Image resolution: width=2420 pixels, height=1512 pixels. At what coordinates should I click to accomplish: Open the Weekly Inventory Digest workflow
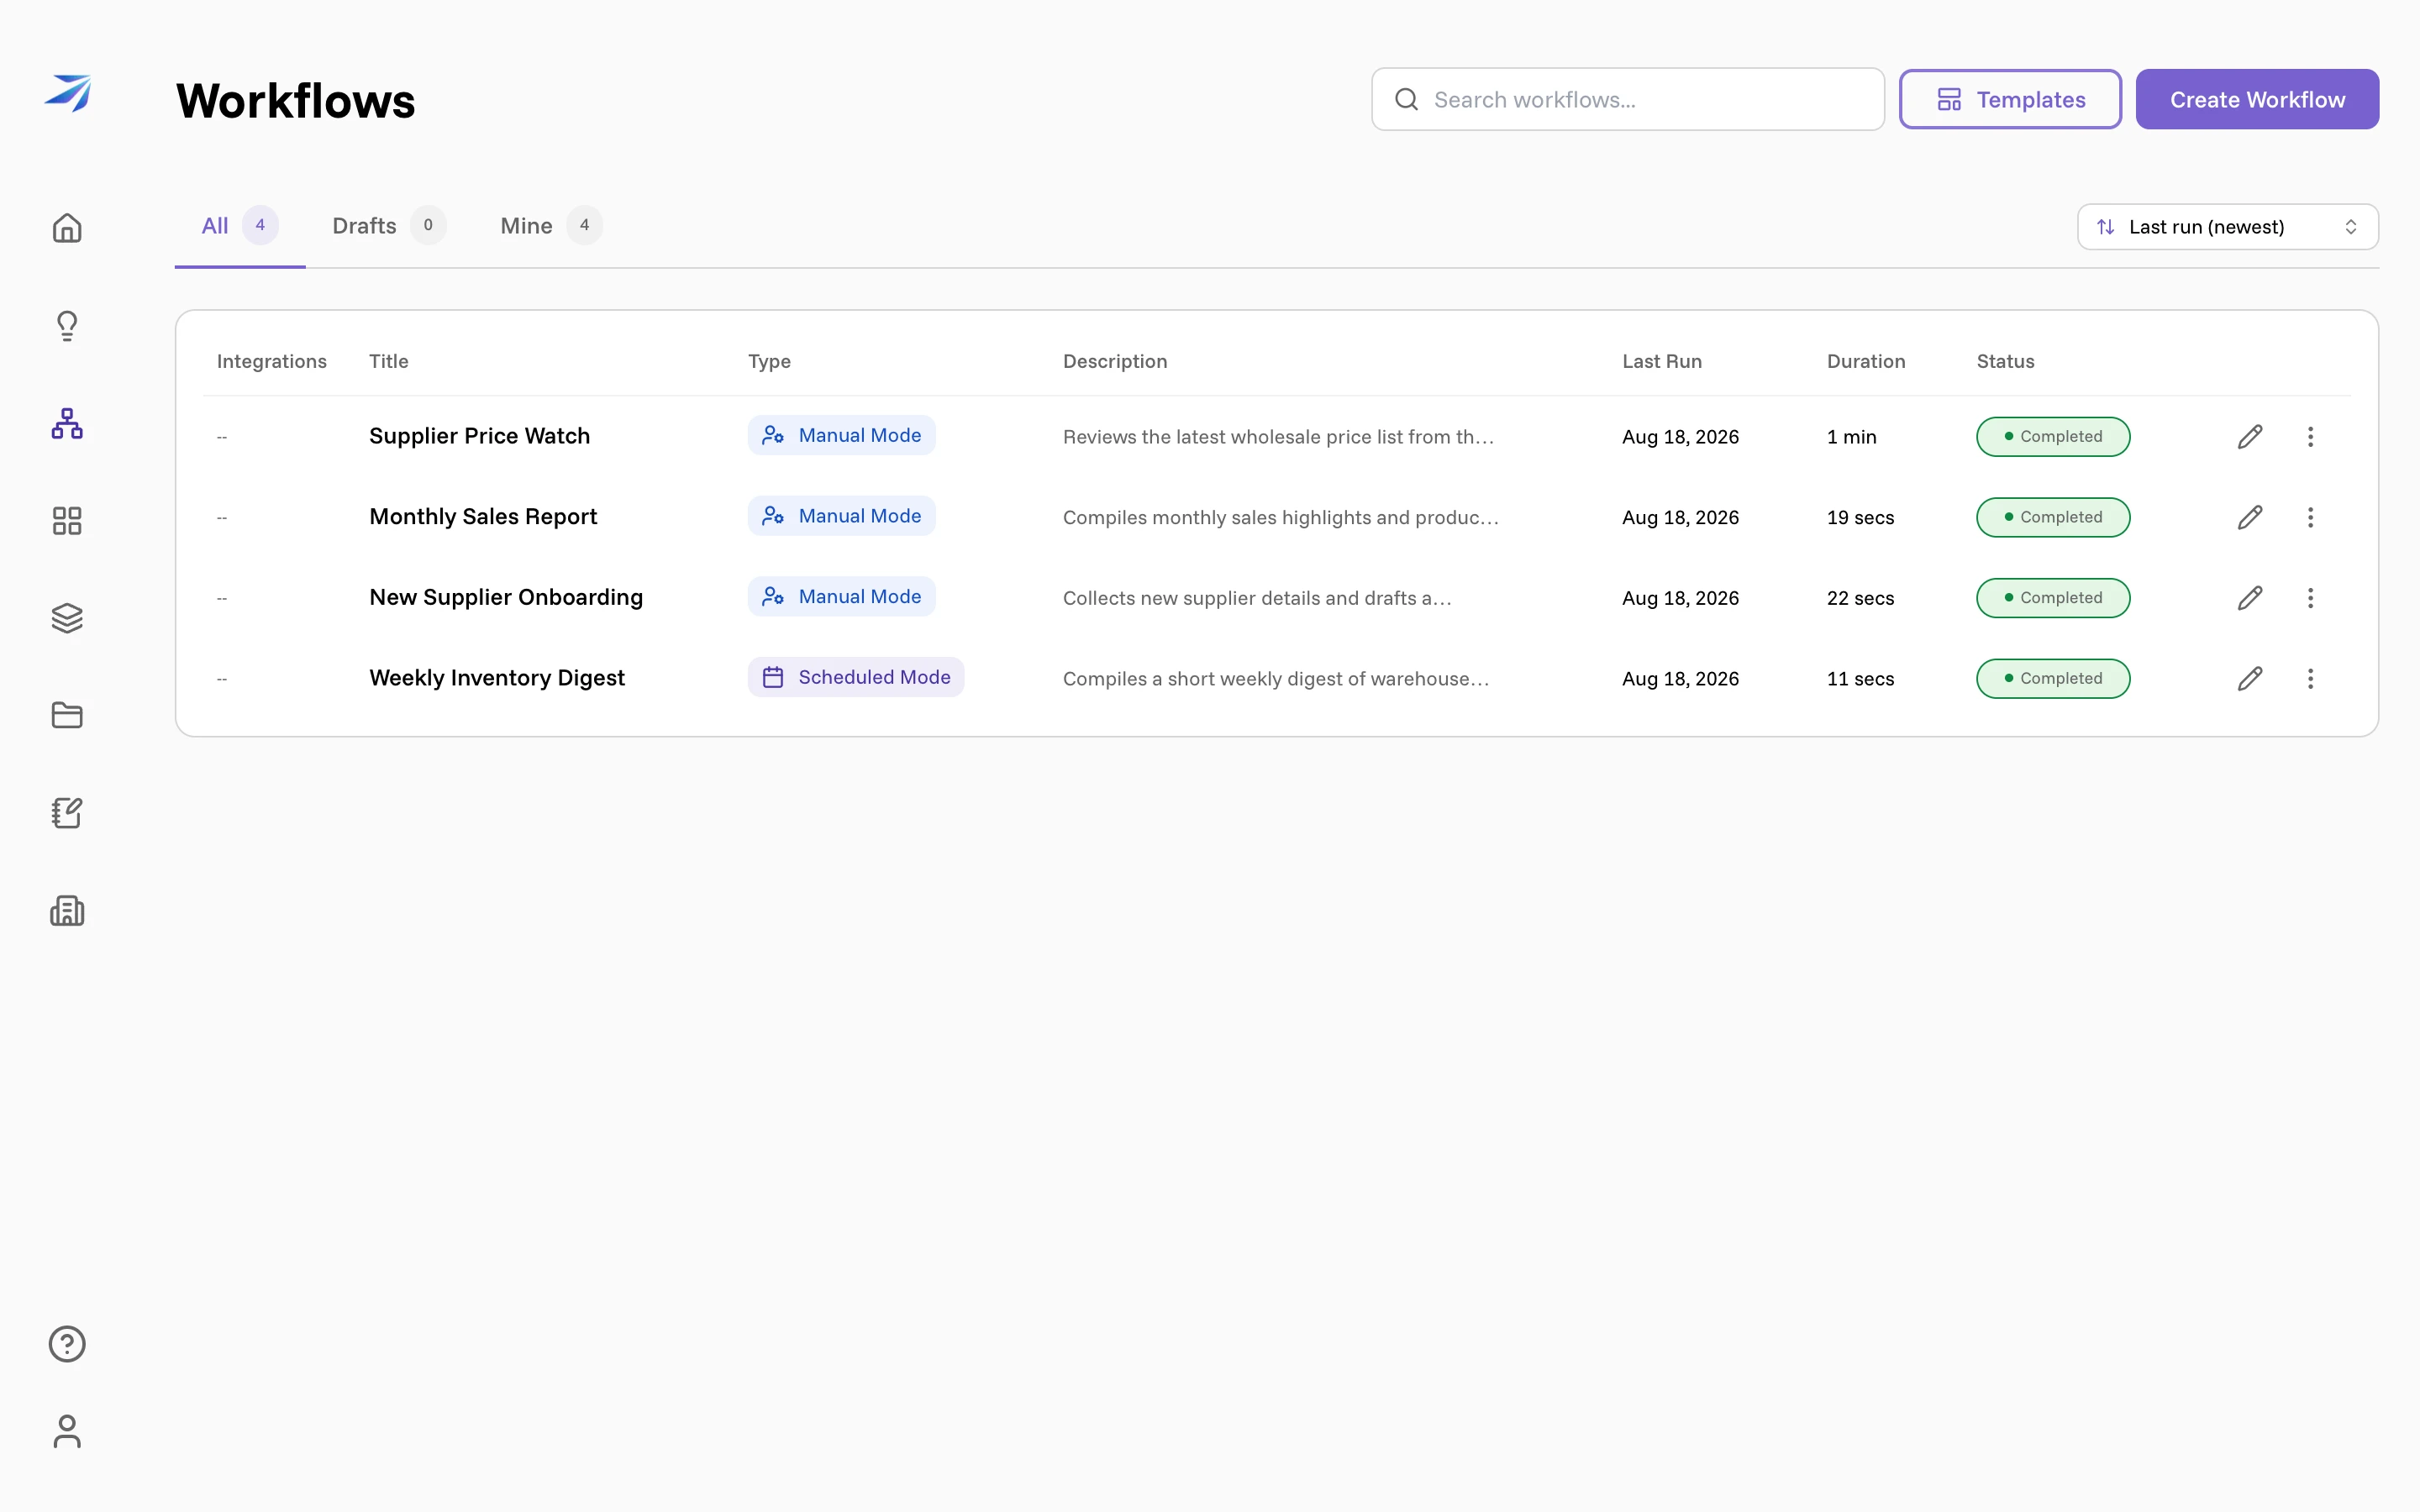point(497,679)
